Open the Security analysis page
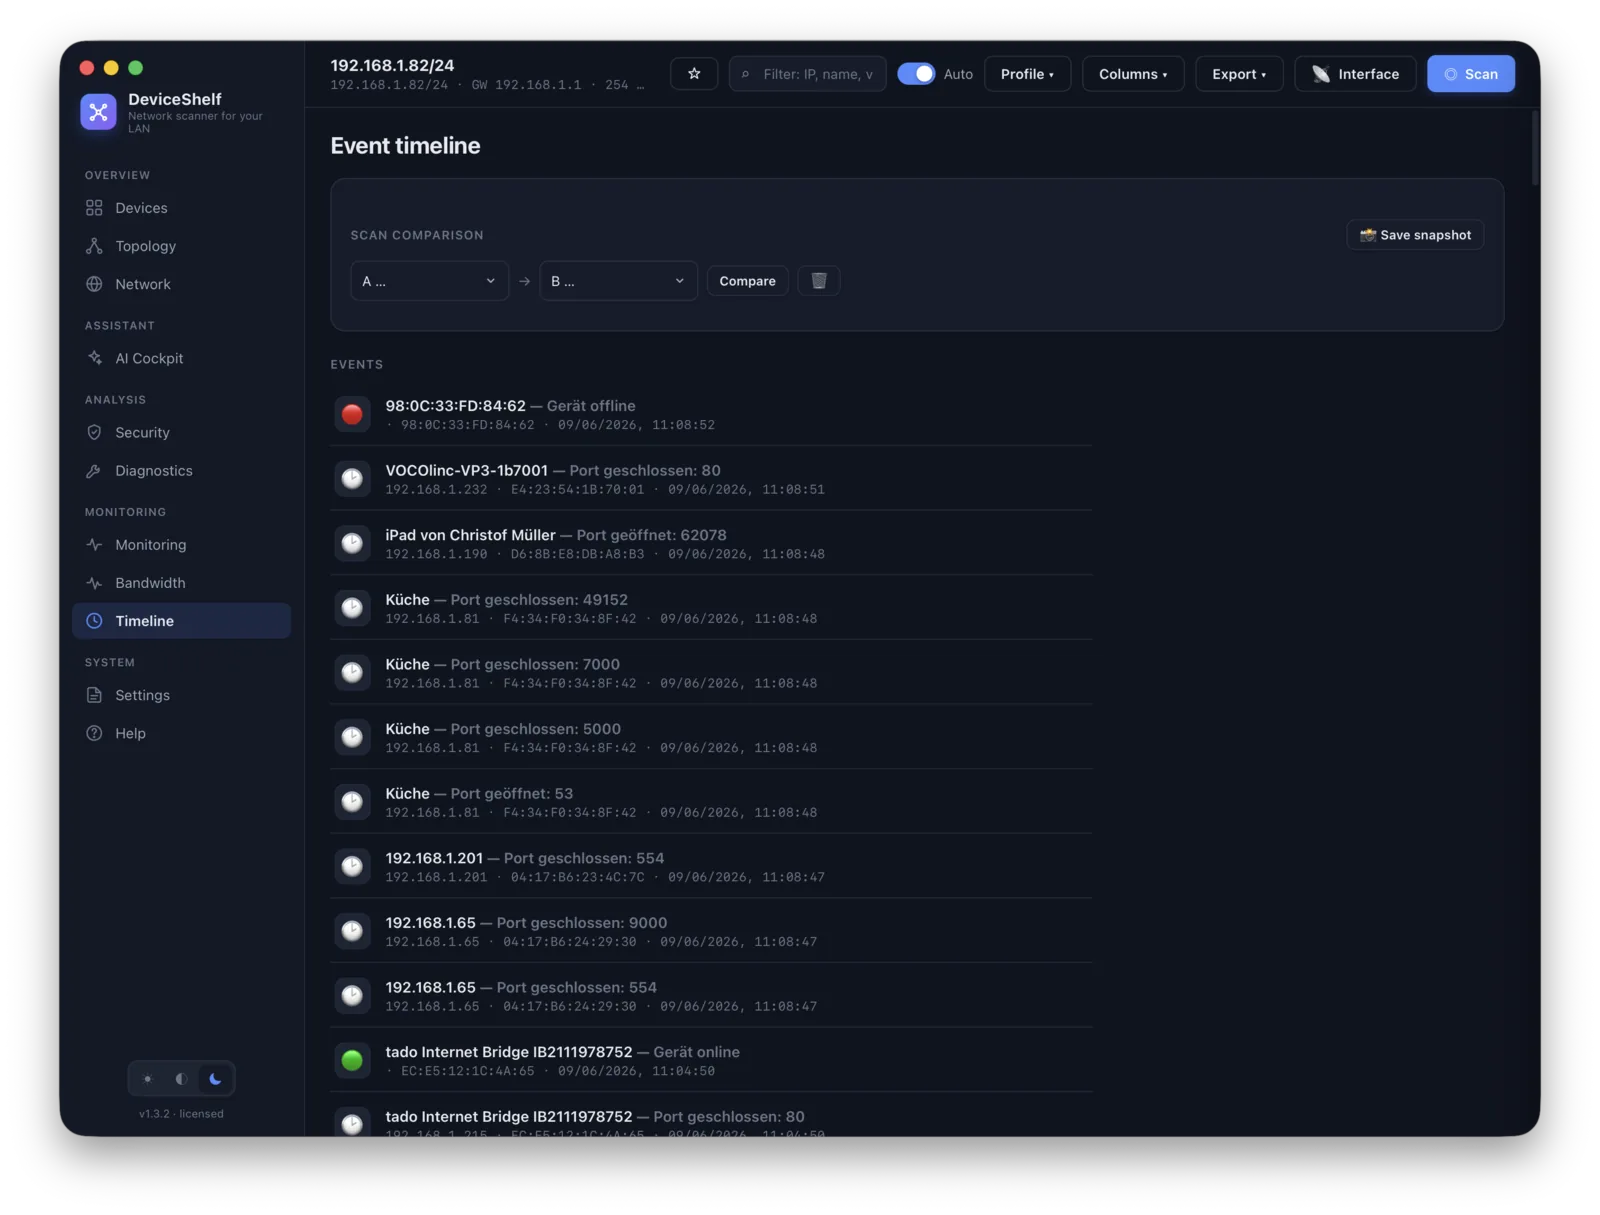 (181, 432)
